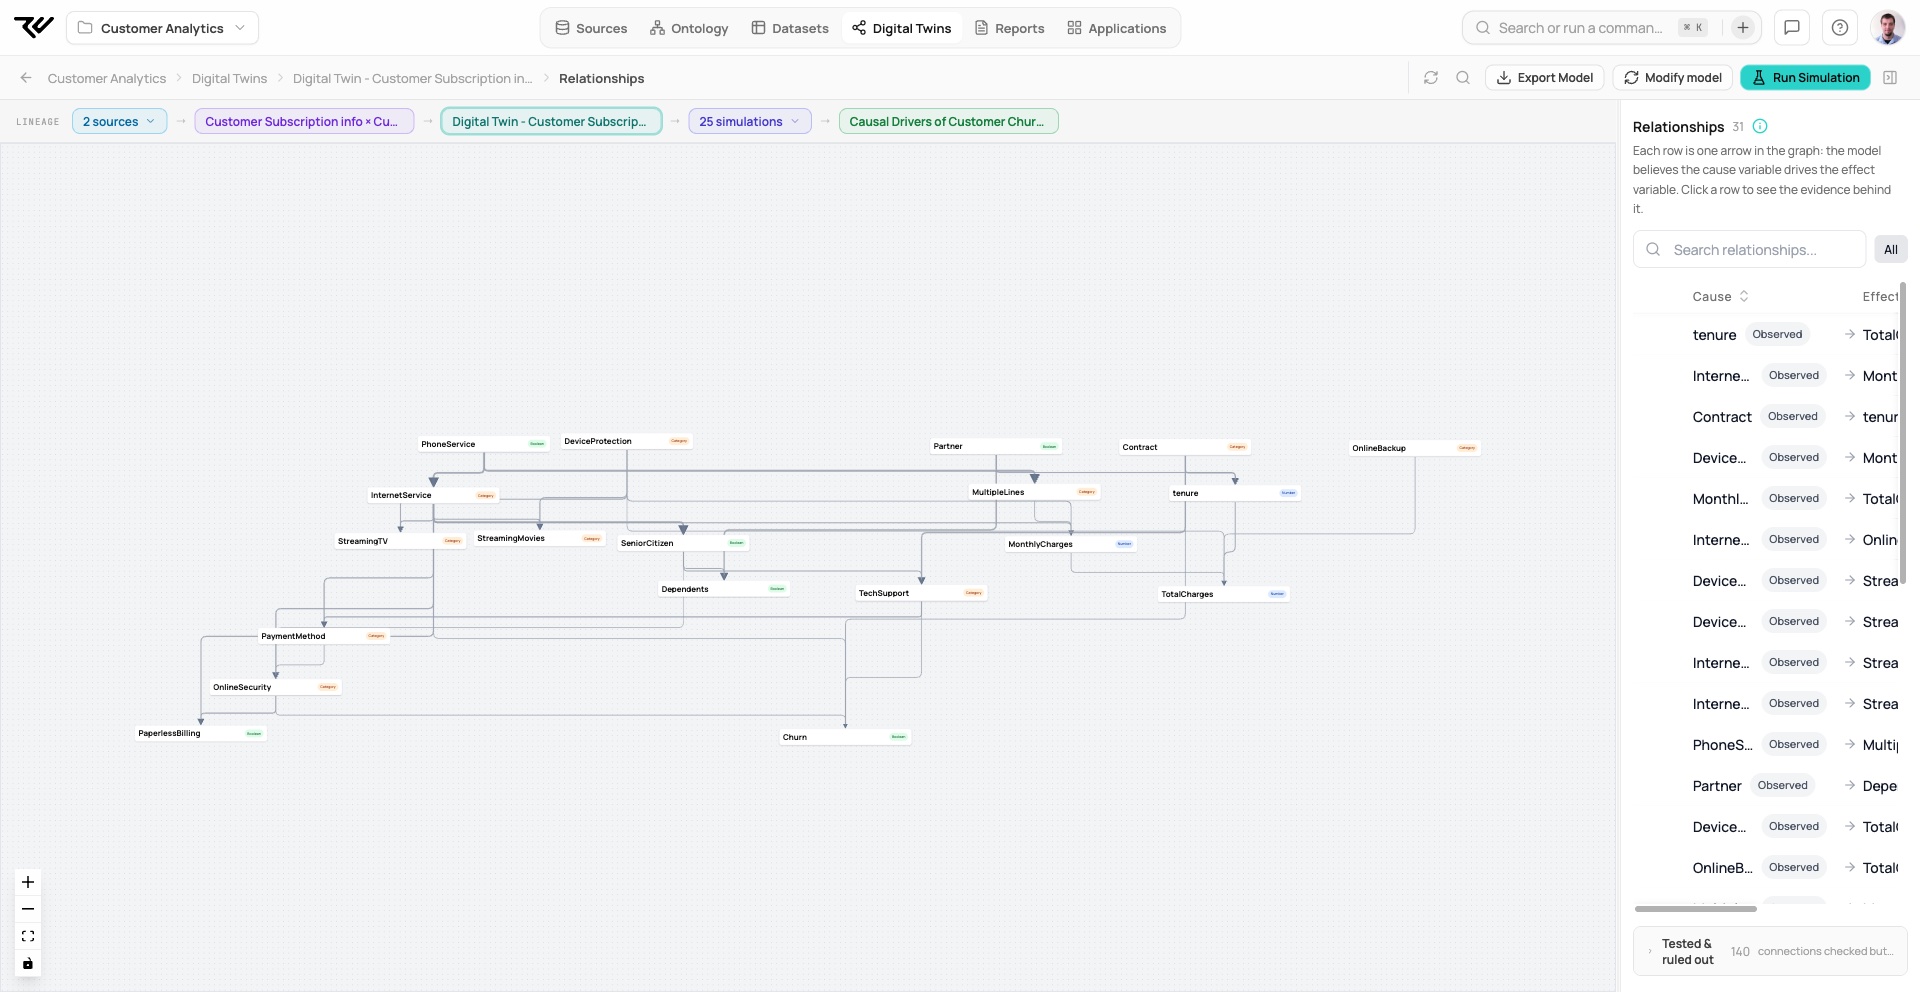Zoom out on the graph canvas
1920x992 pixels.
[28, 909]
